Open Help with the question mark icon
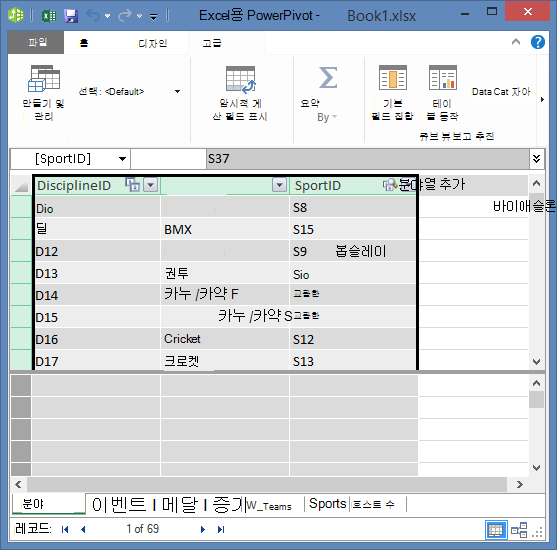 tap(537, 42)
